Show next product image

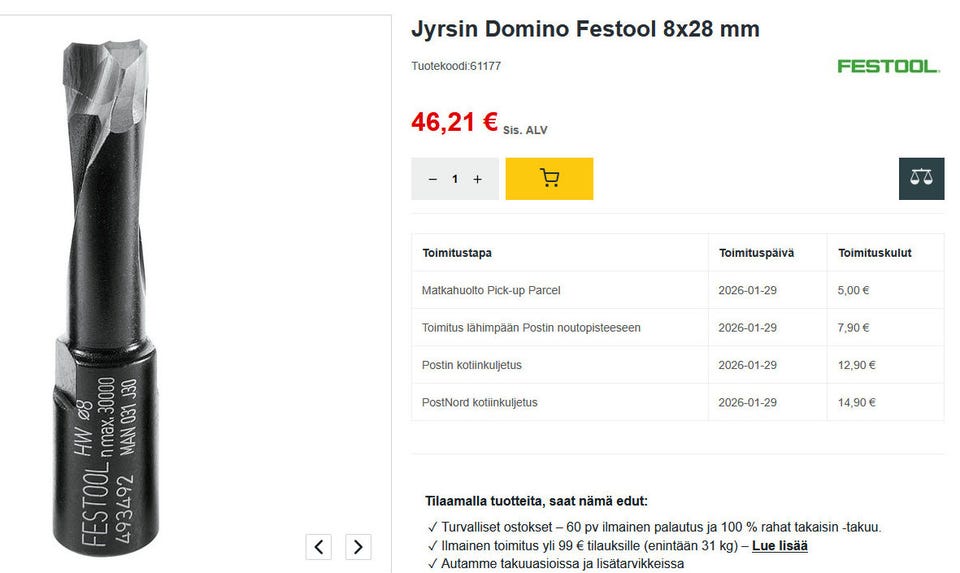point(358,546)
